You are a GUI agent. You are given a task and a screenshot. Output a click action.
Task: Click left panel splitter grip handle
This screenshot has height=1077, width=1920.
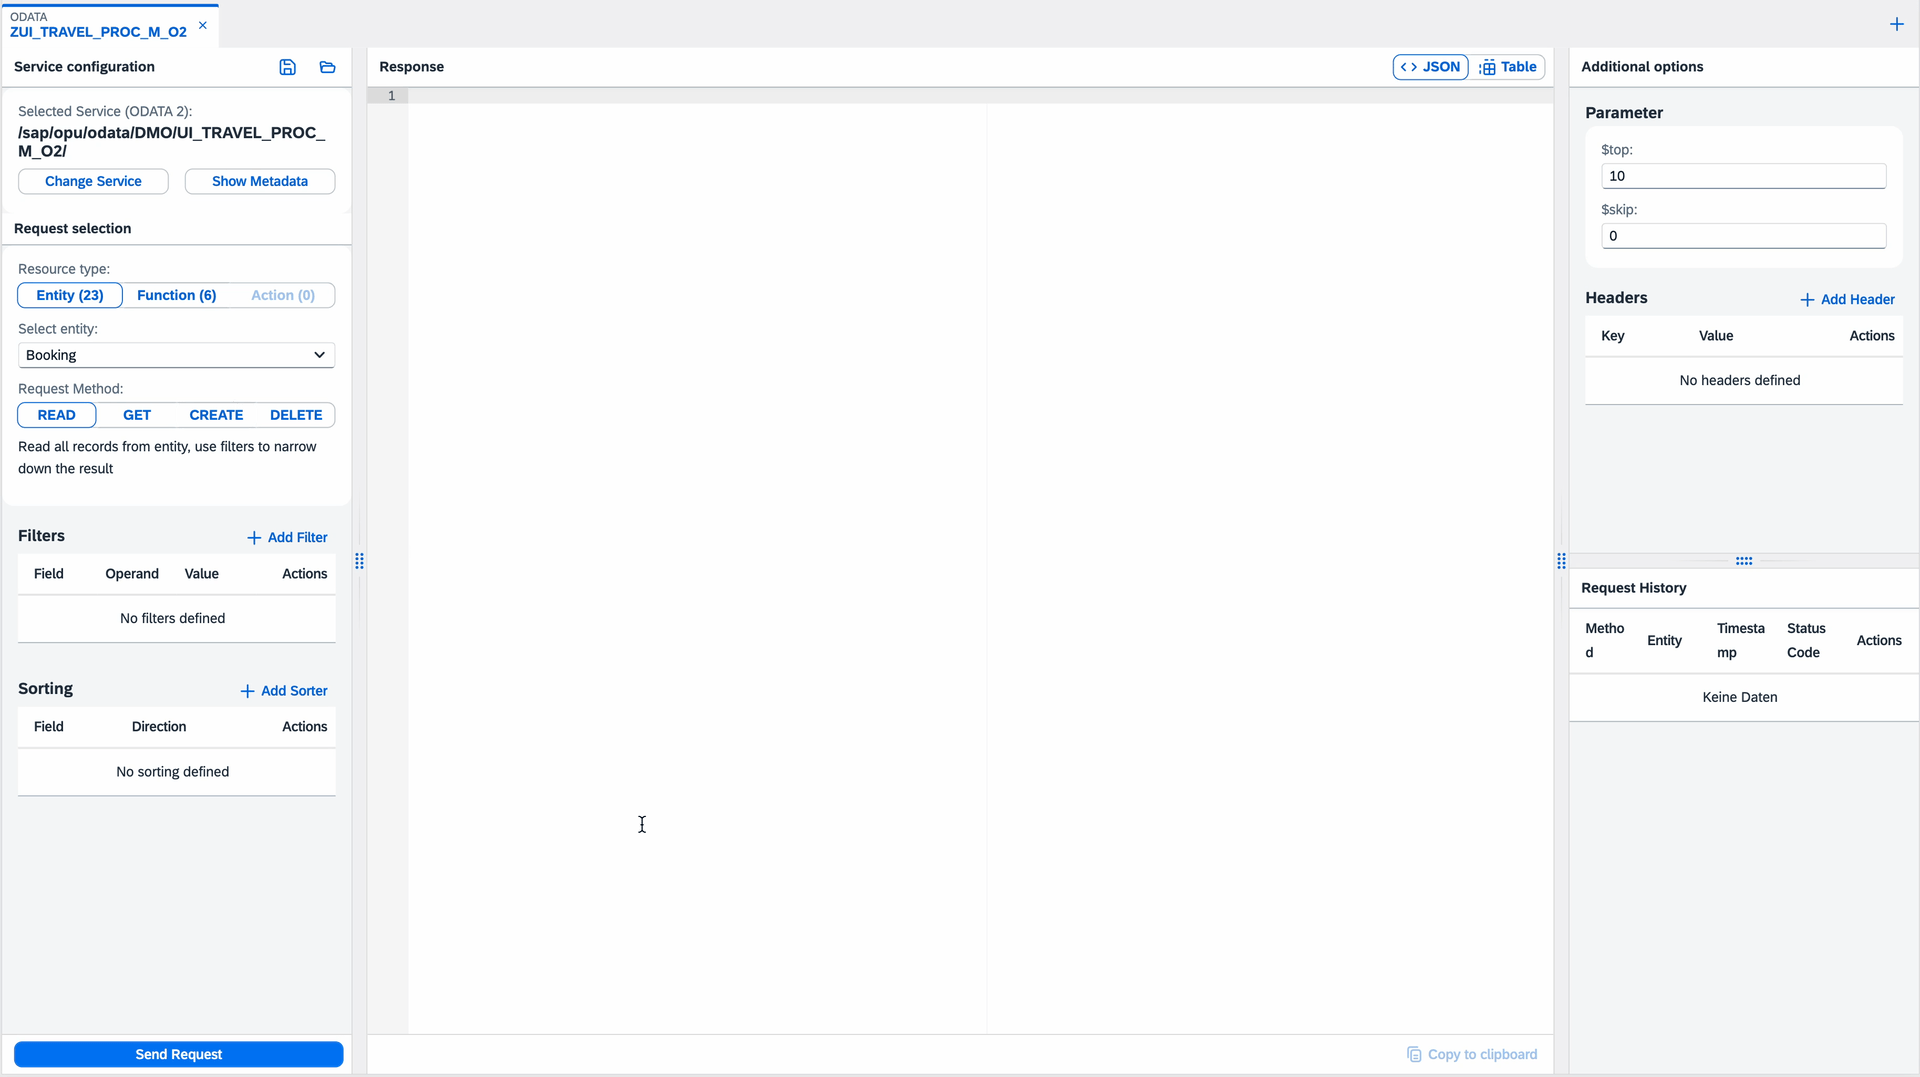point(359,561)
